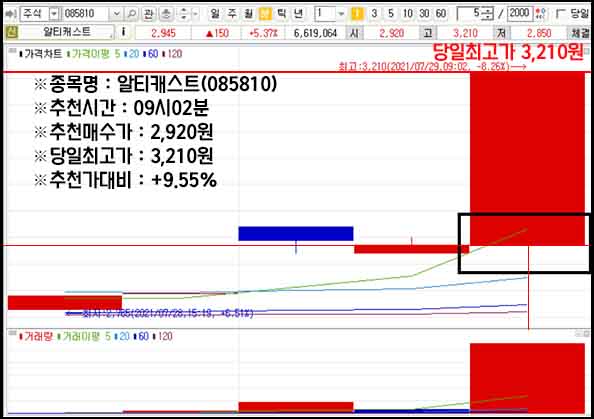Switch to the 주 weekly chart tab
594x419 pixels.
pyautogui.click(x=231, y=14)
